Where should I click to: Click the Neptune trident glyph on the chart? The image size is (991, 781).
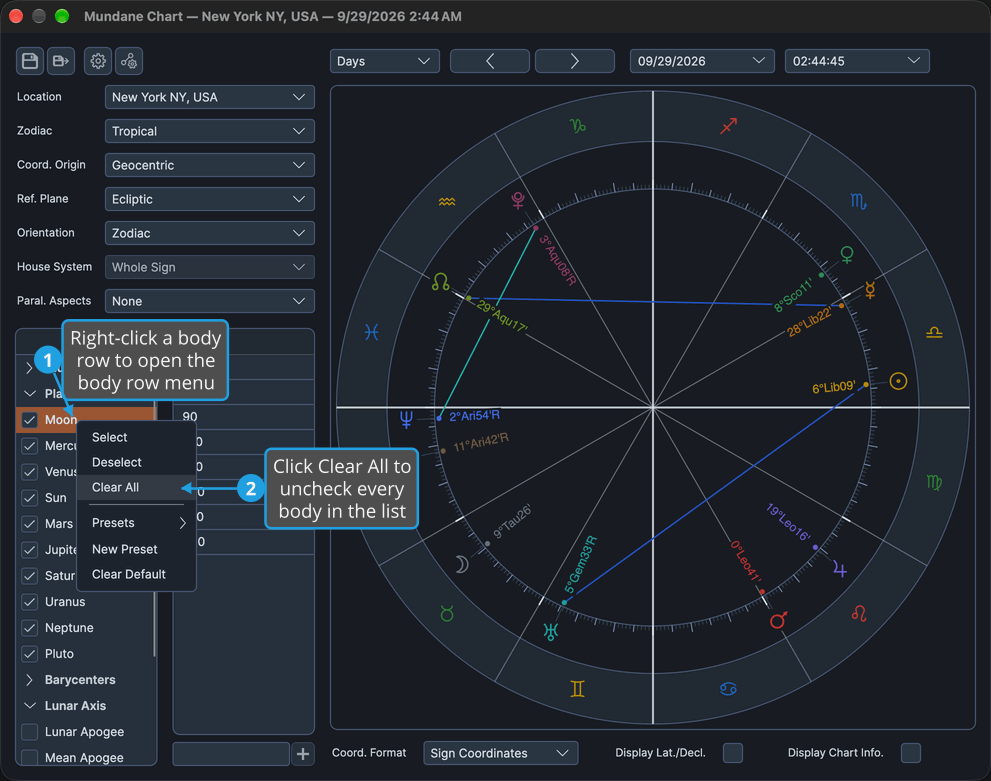406,419
